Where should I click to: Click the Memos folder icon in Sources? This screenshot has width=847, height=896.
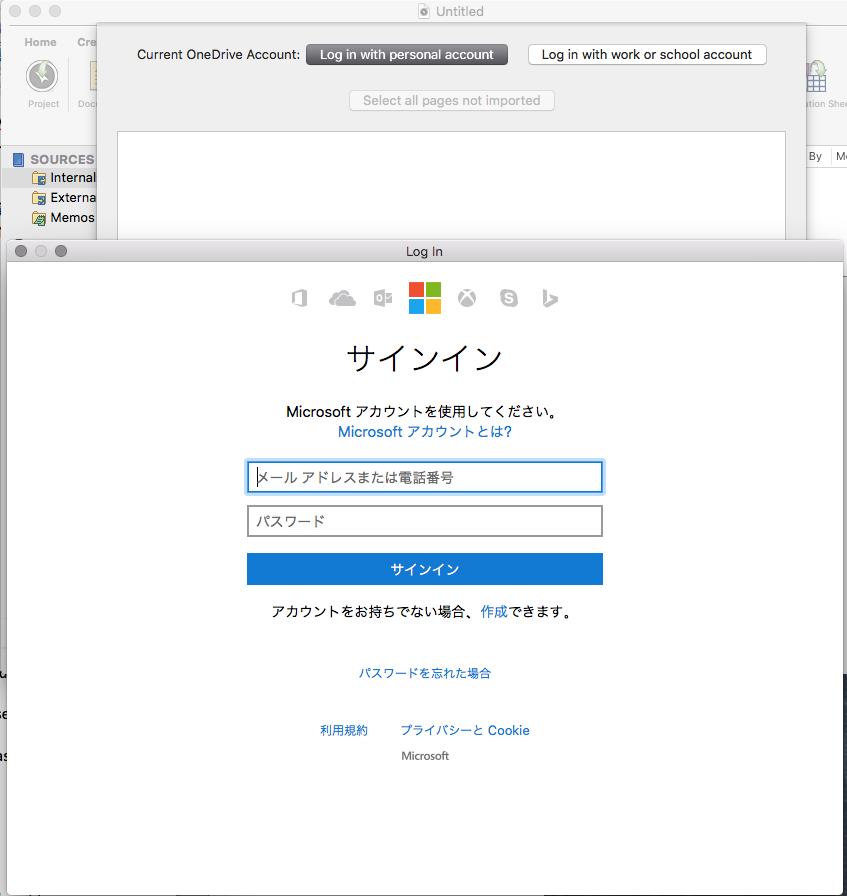click(x=39, y=218)
